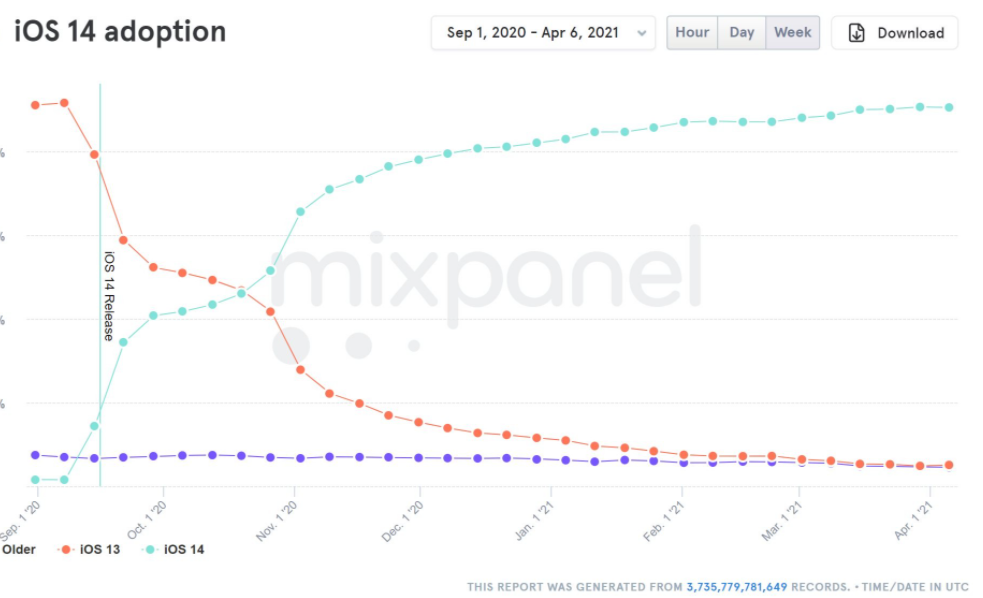Switch chart granularity to Day
Viewport: 983px width, 598px height.
click(742, 32)
